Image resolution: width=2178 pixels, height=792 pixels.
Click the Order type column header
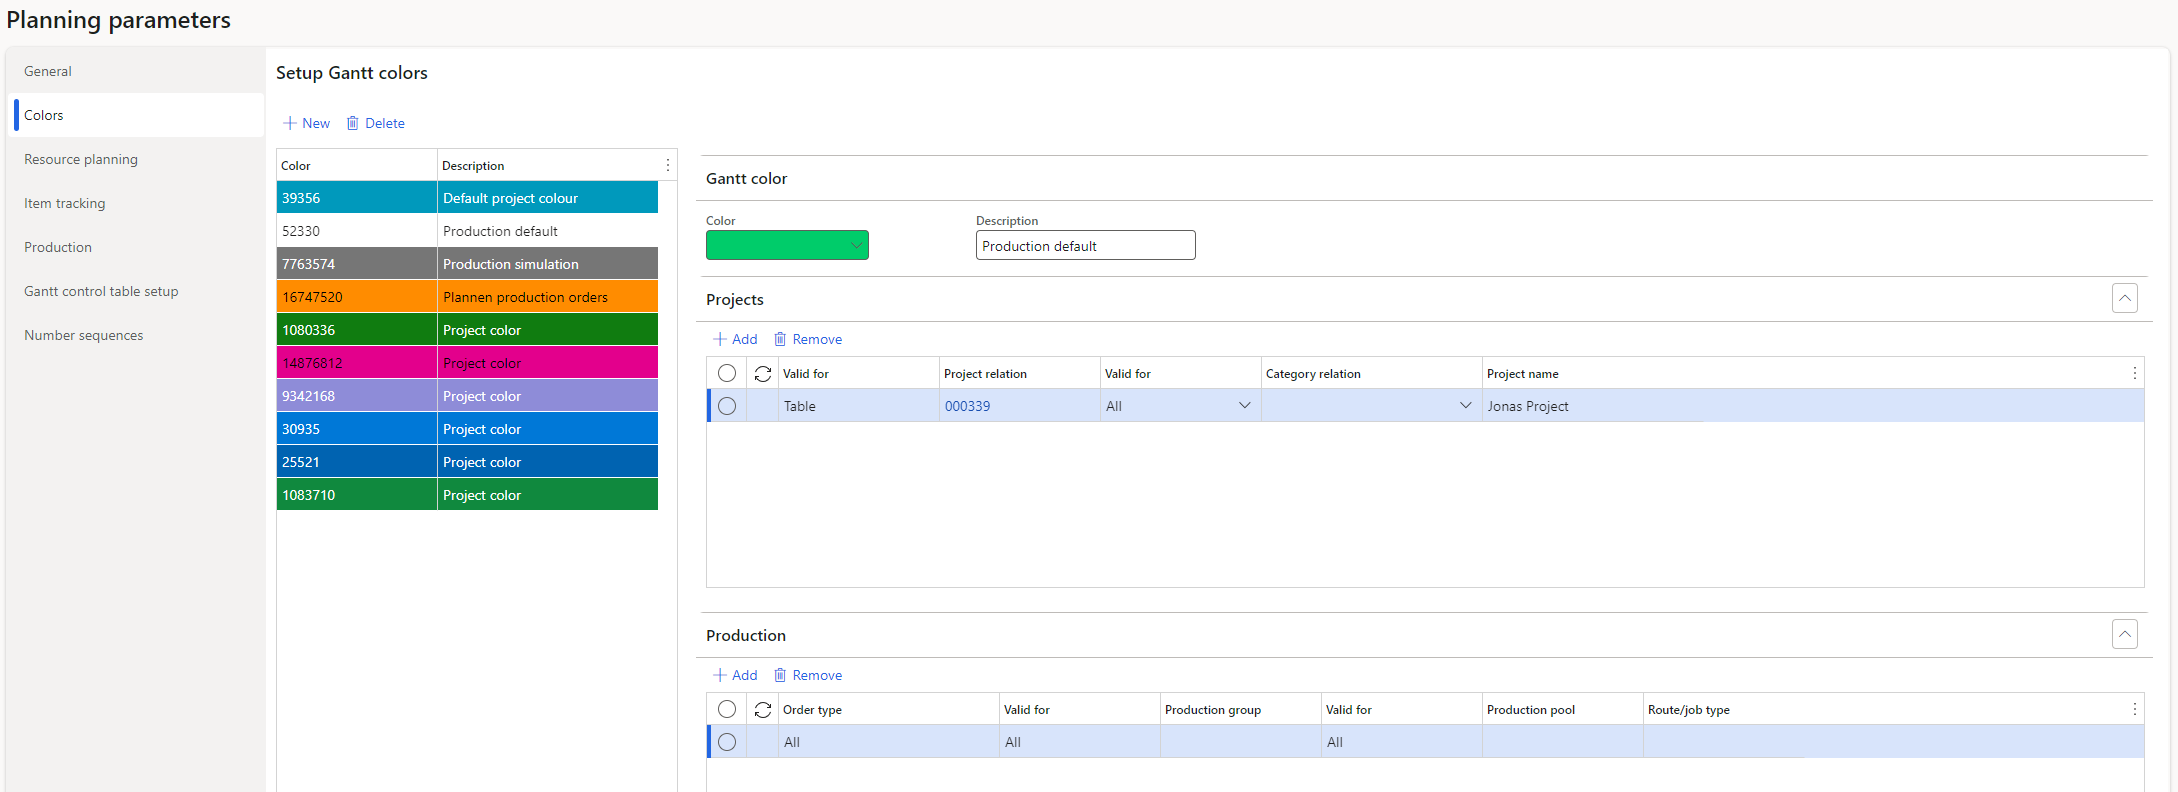click(x=888, y=709)
